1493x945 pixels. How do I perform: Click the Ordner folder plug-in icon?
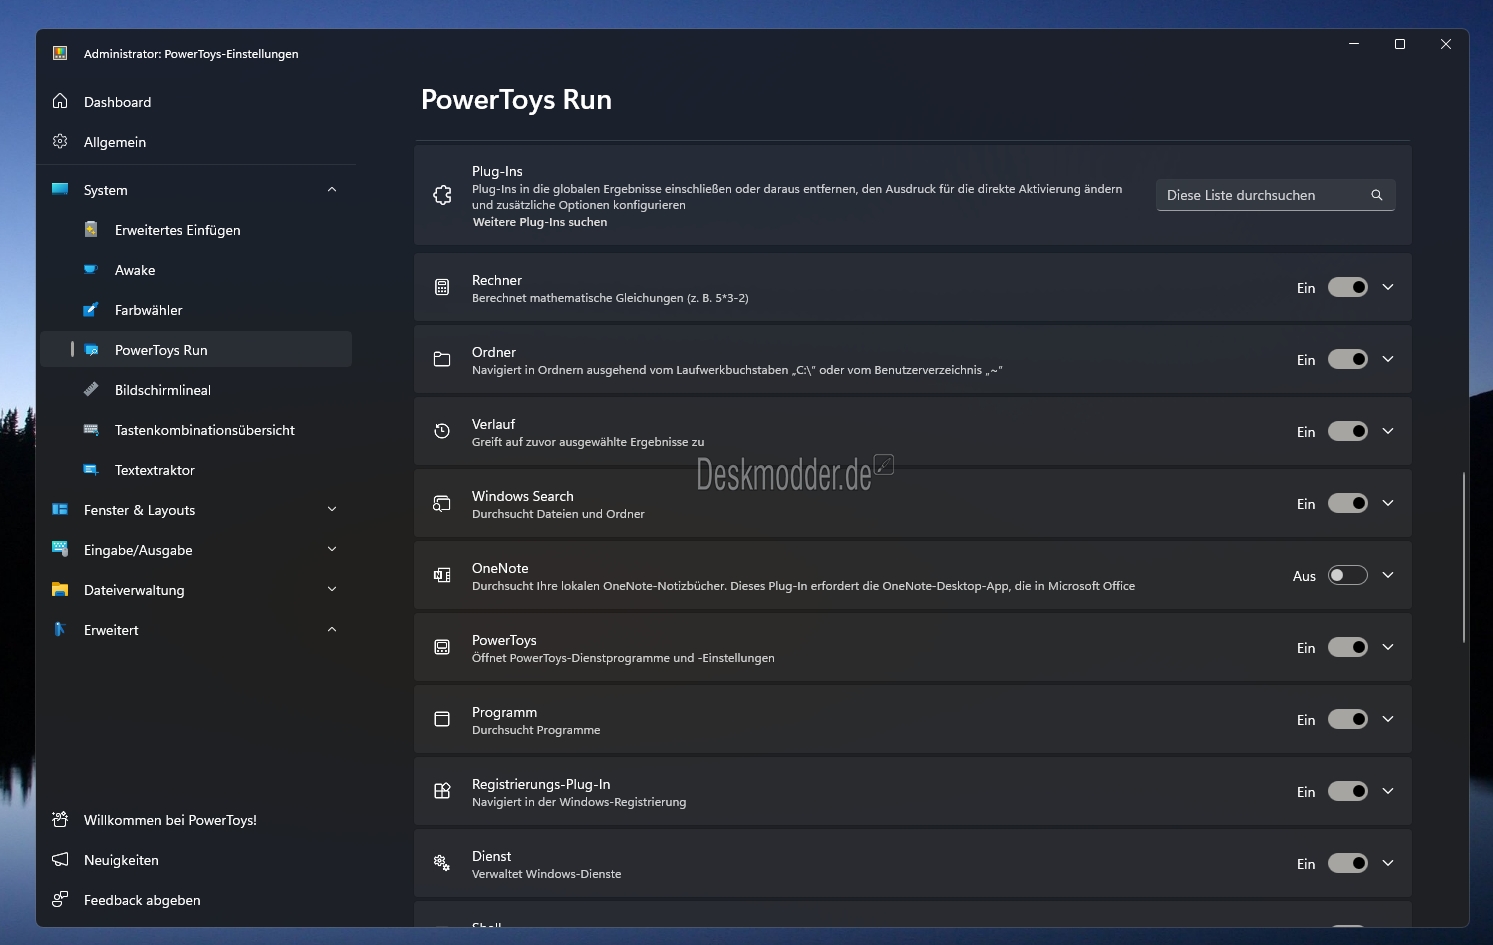[x=442, y=360]
